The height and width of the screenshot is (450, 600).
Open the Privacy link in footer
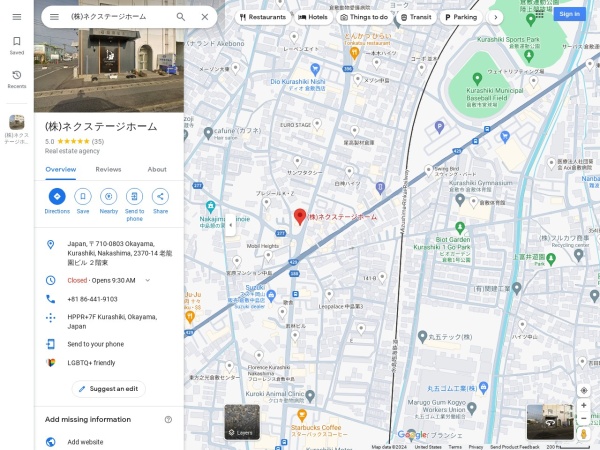coord(476,447)
